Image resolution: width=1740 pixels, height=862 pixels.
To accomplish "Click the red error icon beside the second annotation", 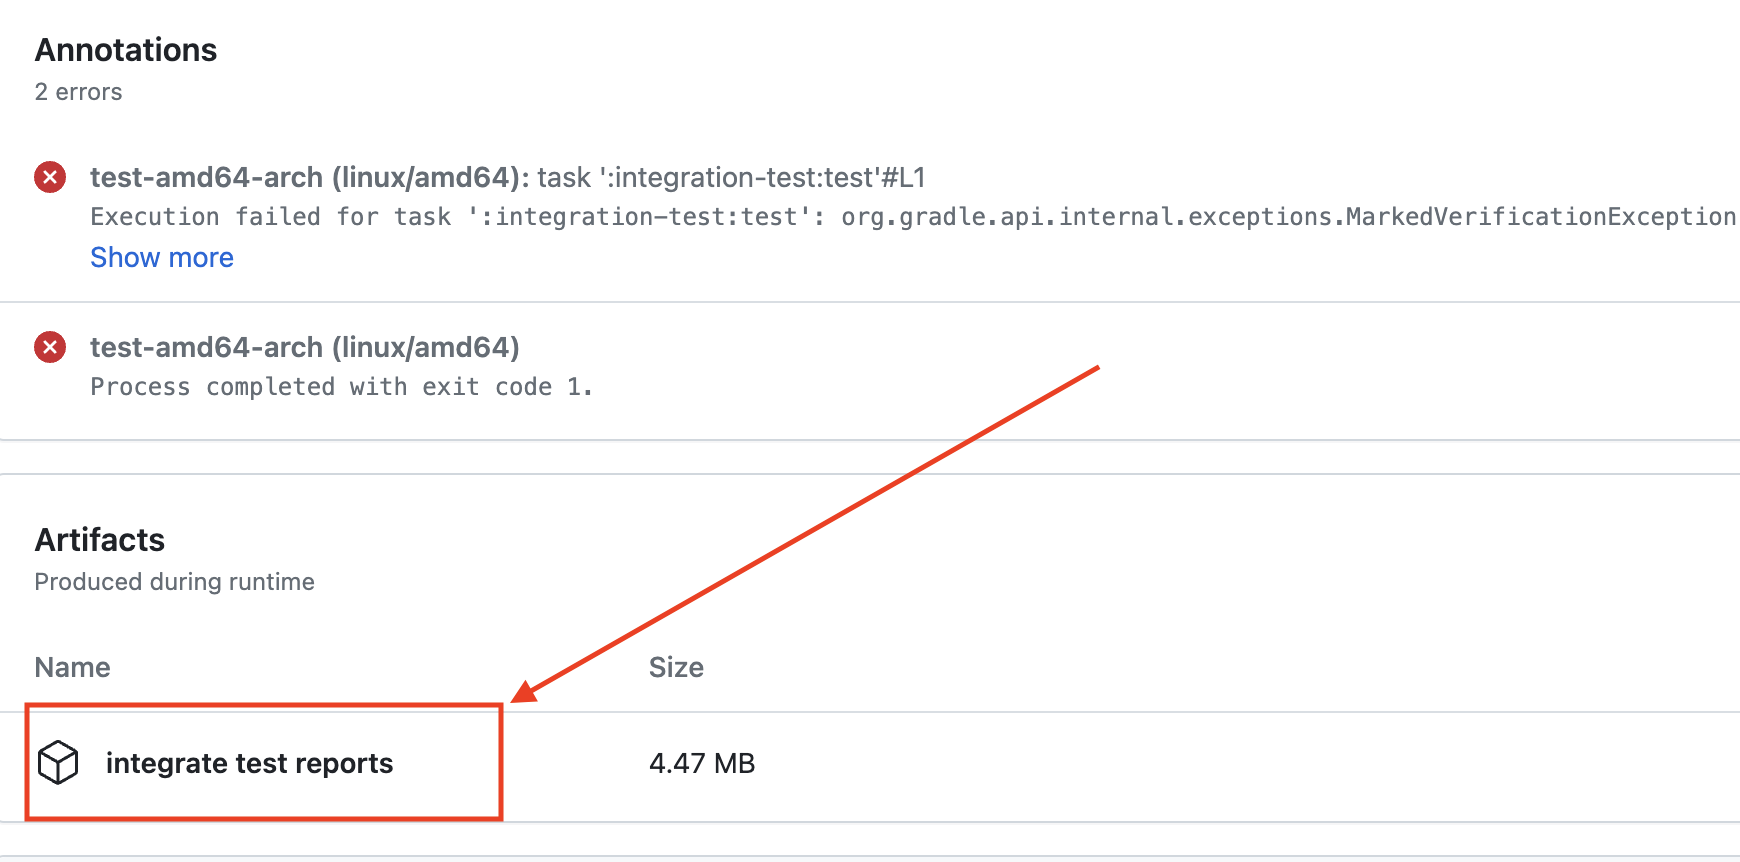I will pos(50,347).
